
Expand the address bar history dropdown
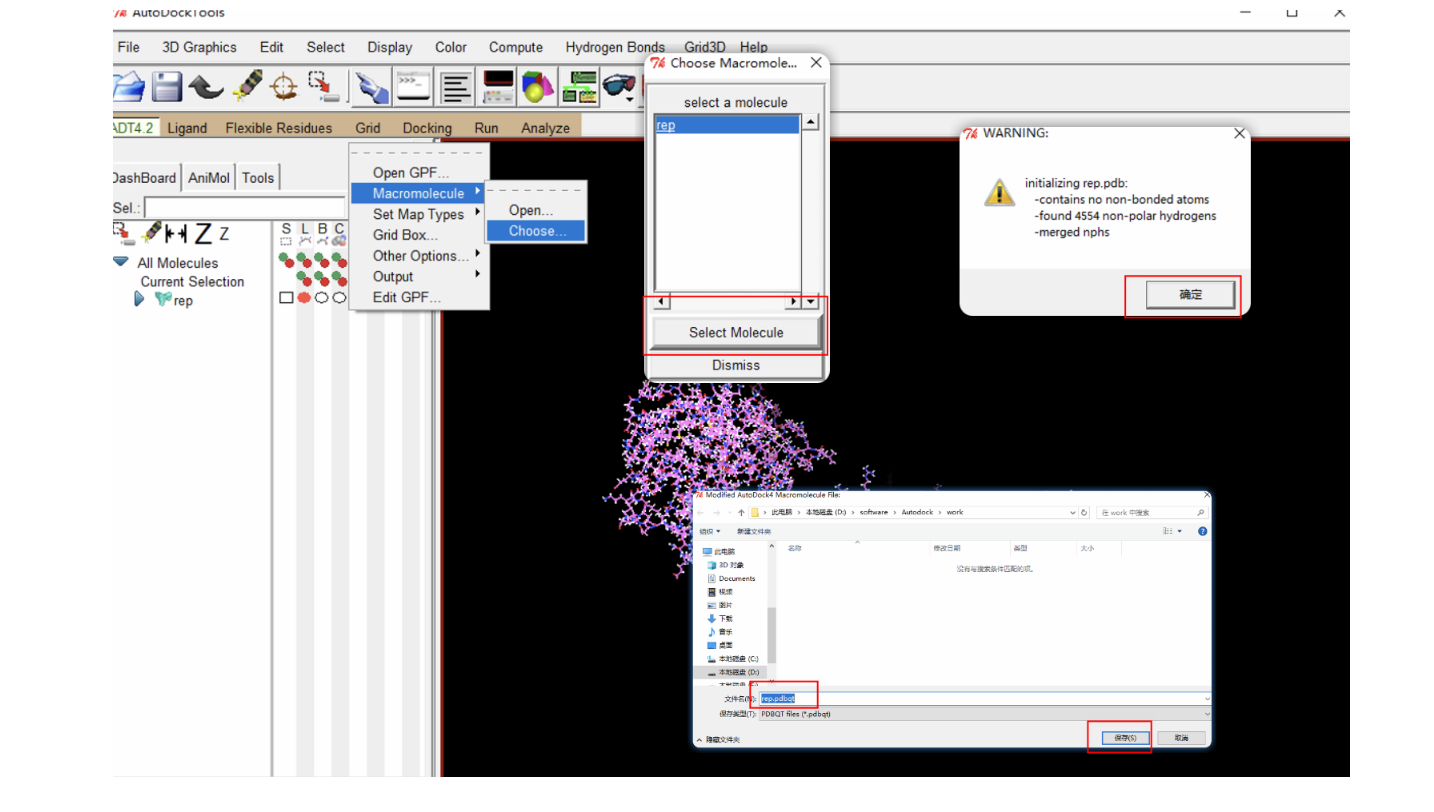tap(1073, 512)
